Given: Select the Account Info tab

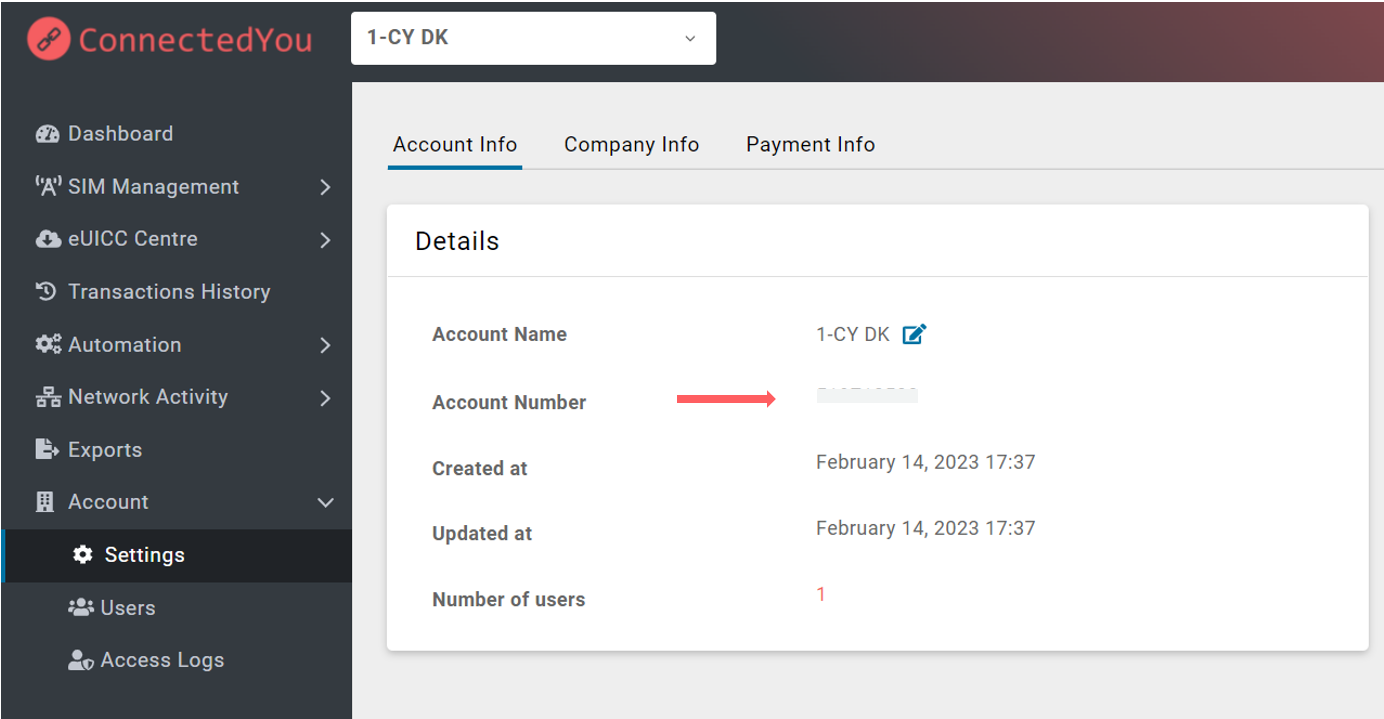Looking at the screenshot, I should coord(455,144).
